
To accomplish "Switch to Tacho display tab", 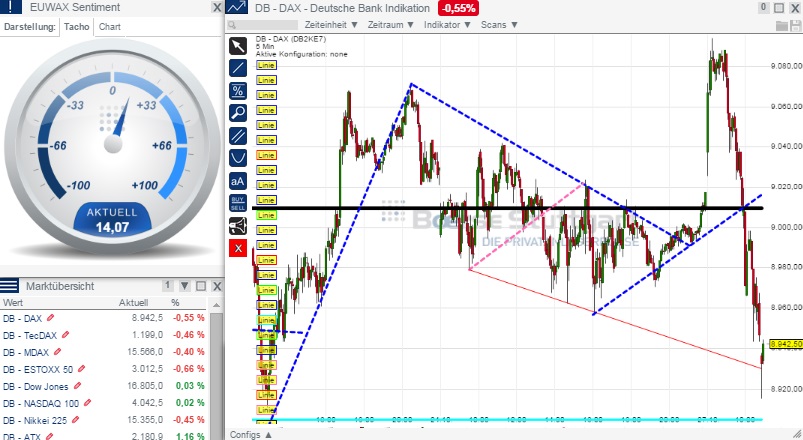I will point(76,27).
